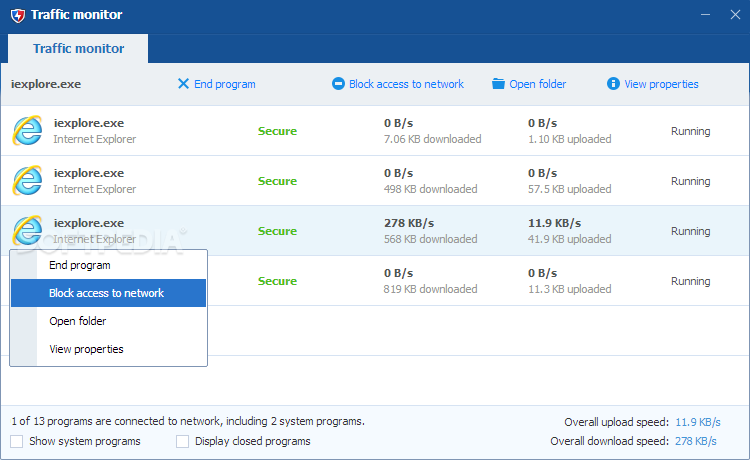Tick the Display closed programs checkbox
Viewport: 750px width, 460px height.
[x=182, y=441]
